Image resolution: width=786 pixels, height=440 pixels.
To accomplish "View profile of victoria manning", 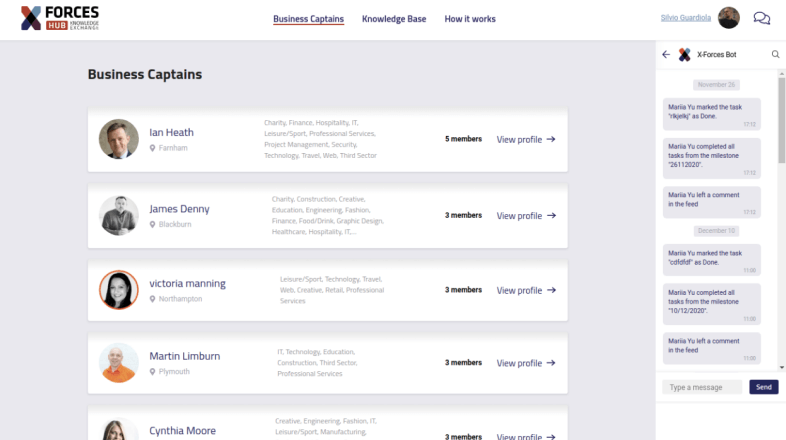I will pos(526,290).
